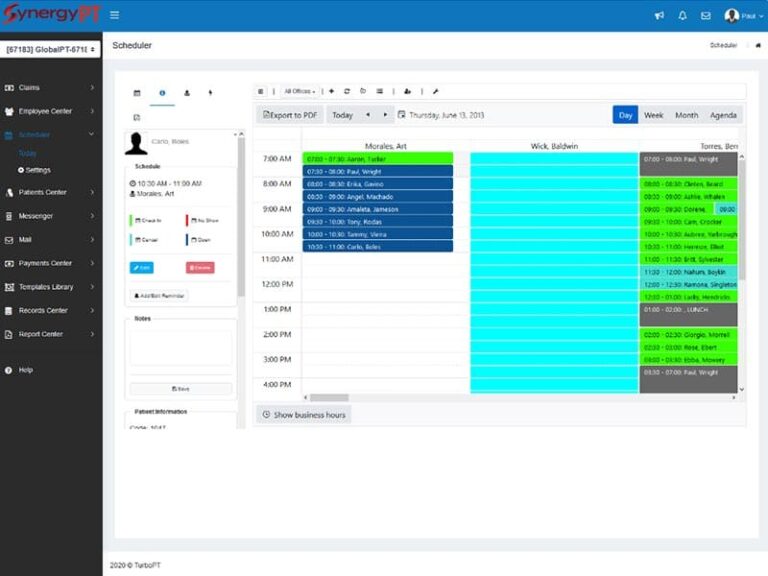Open the megaphone announcements icon

[659, 16]
